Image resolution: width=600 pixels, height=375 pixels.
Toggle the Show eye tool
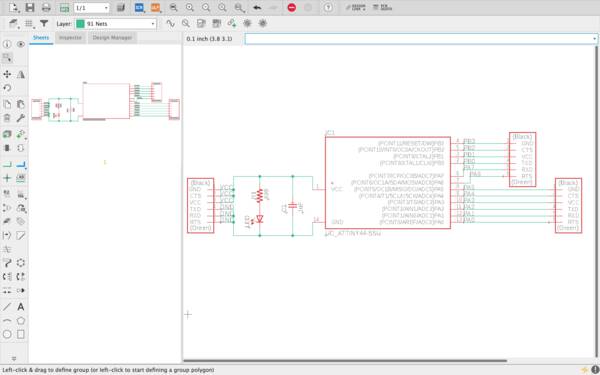(x=21, y=44)
